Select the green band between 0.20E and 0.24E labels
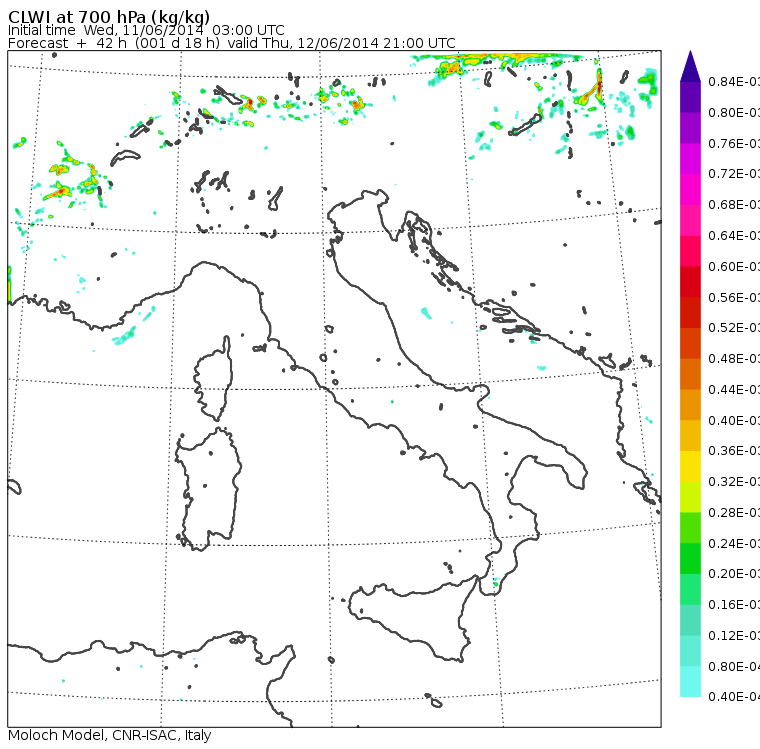760x749 pixels. [x=690, y=559]
